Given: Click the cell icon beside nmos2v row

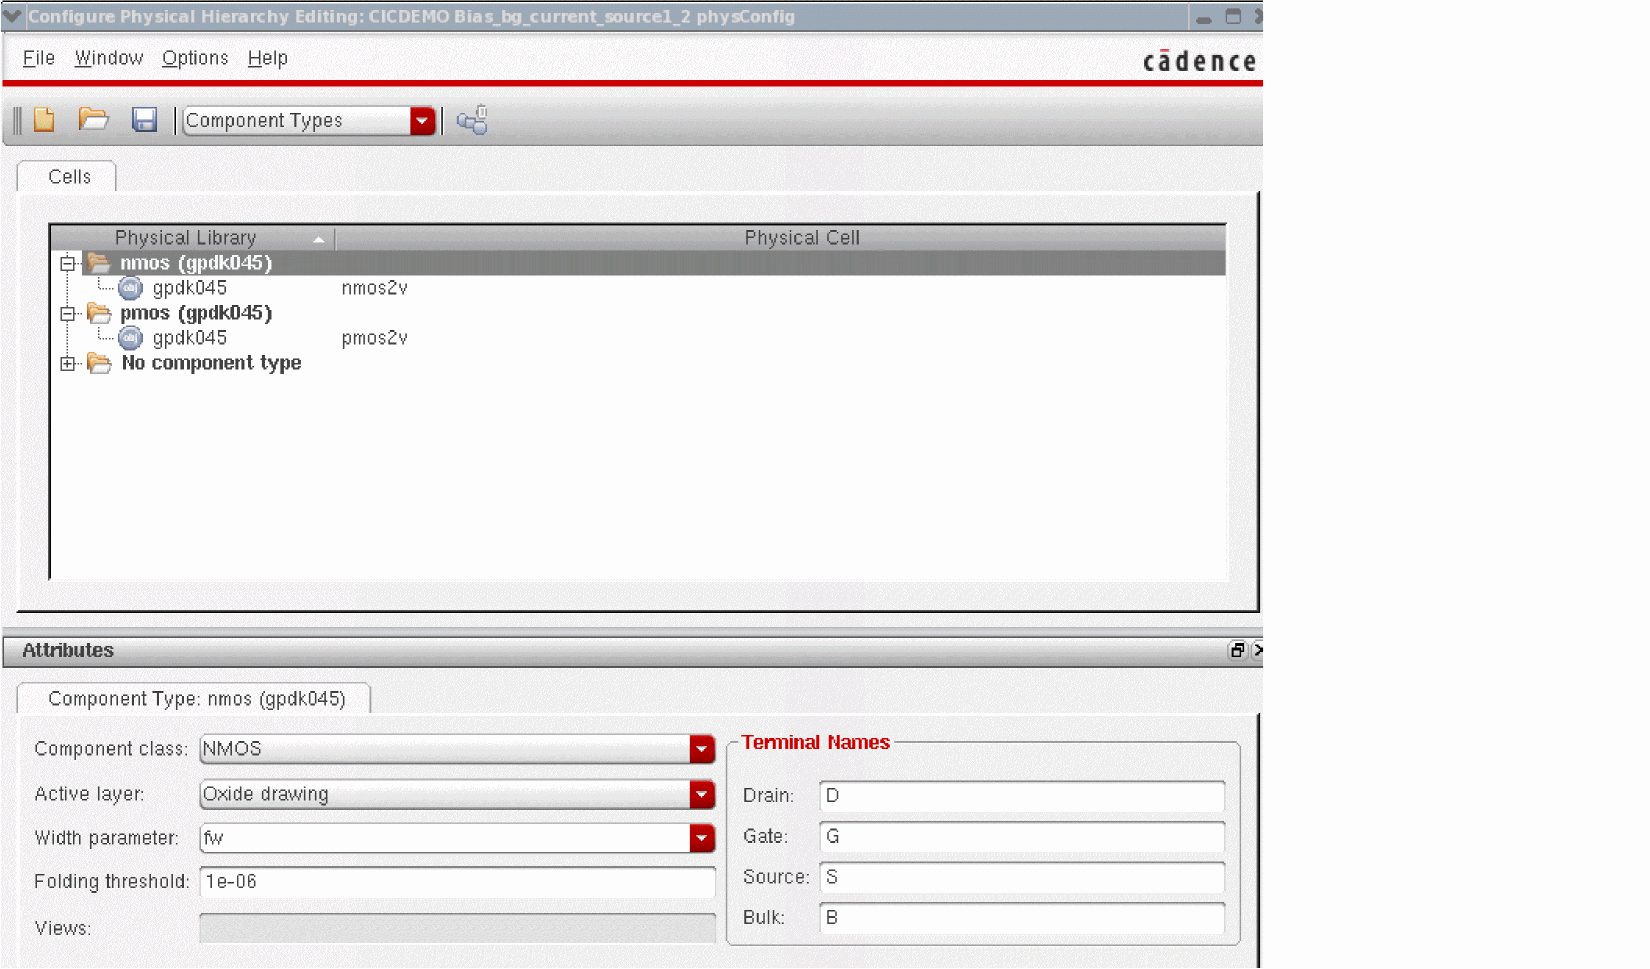Looking at the screenshot, I should pos(130,288).
